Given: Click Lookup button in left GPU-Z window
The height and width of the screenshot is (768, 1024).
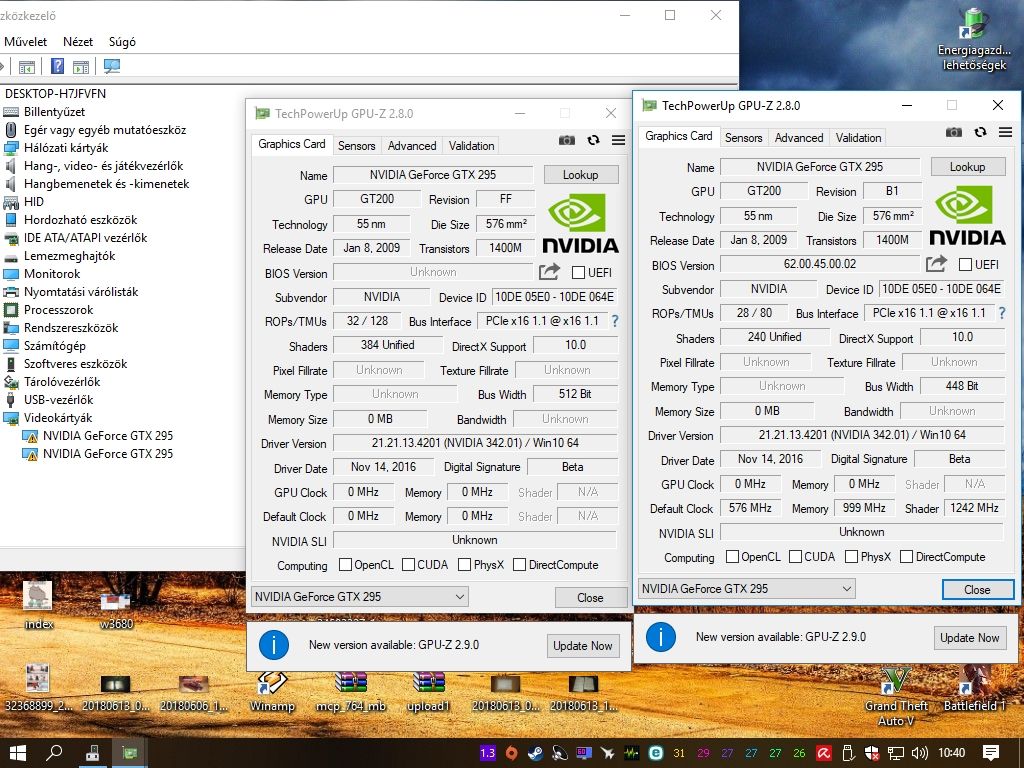Looking at the screenshot, I should (x=581, y=175).
